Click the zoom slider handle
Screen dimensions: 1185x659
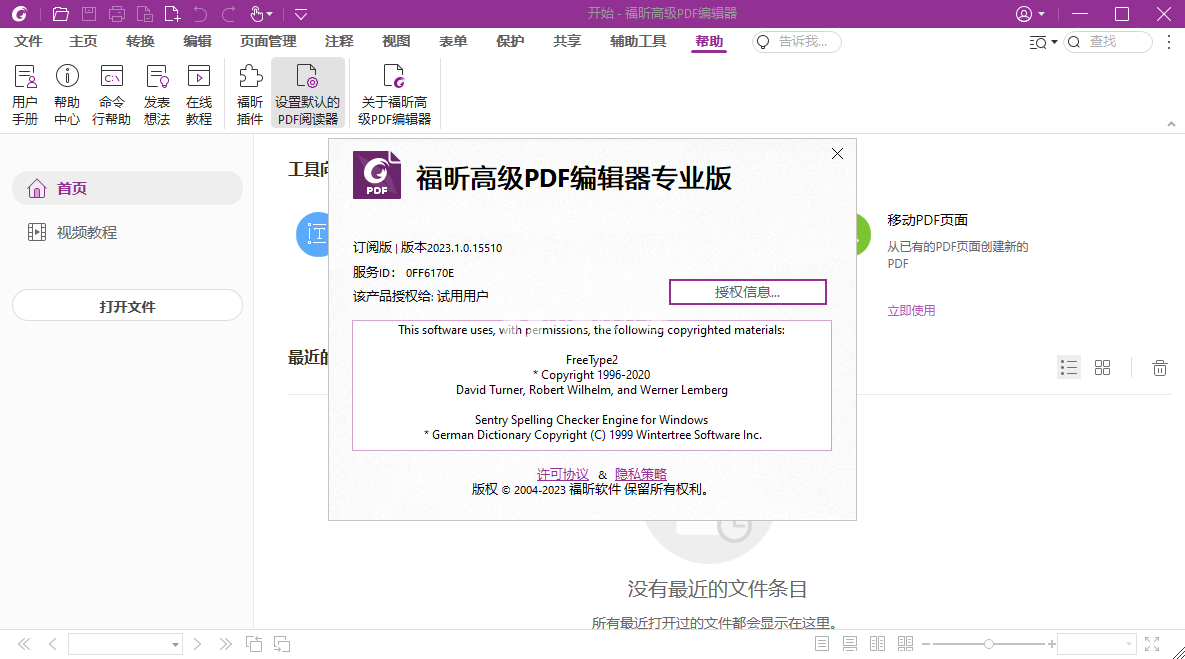pos(989,644)
